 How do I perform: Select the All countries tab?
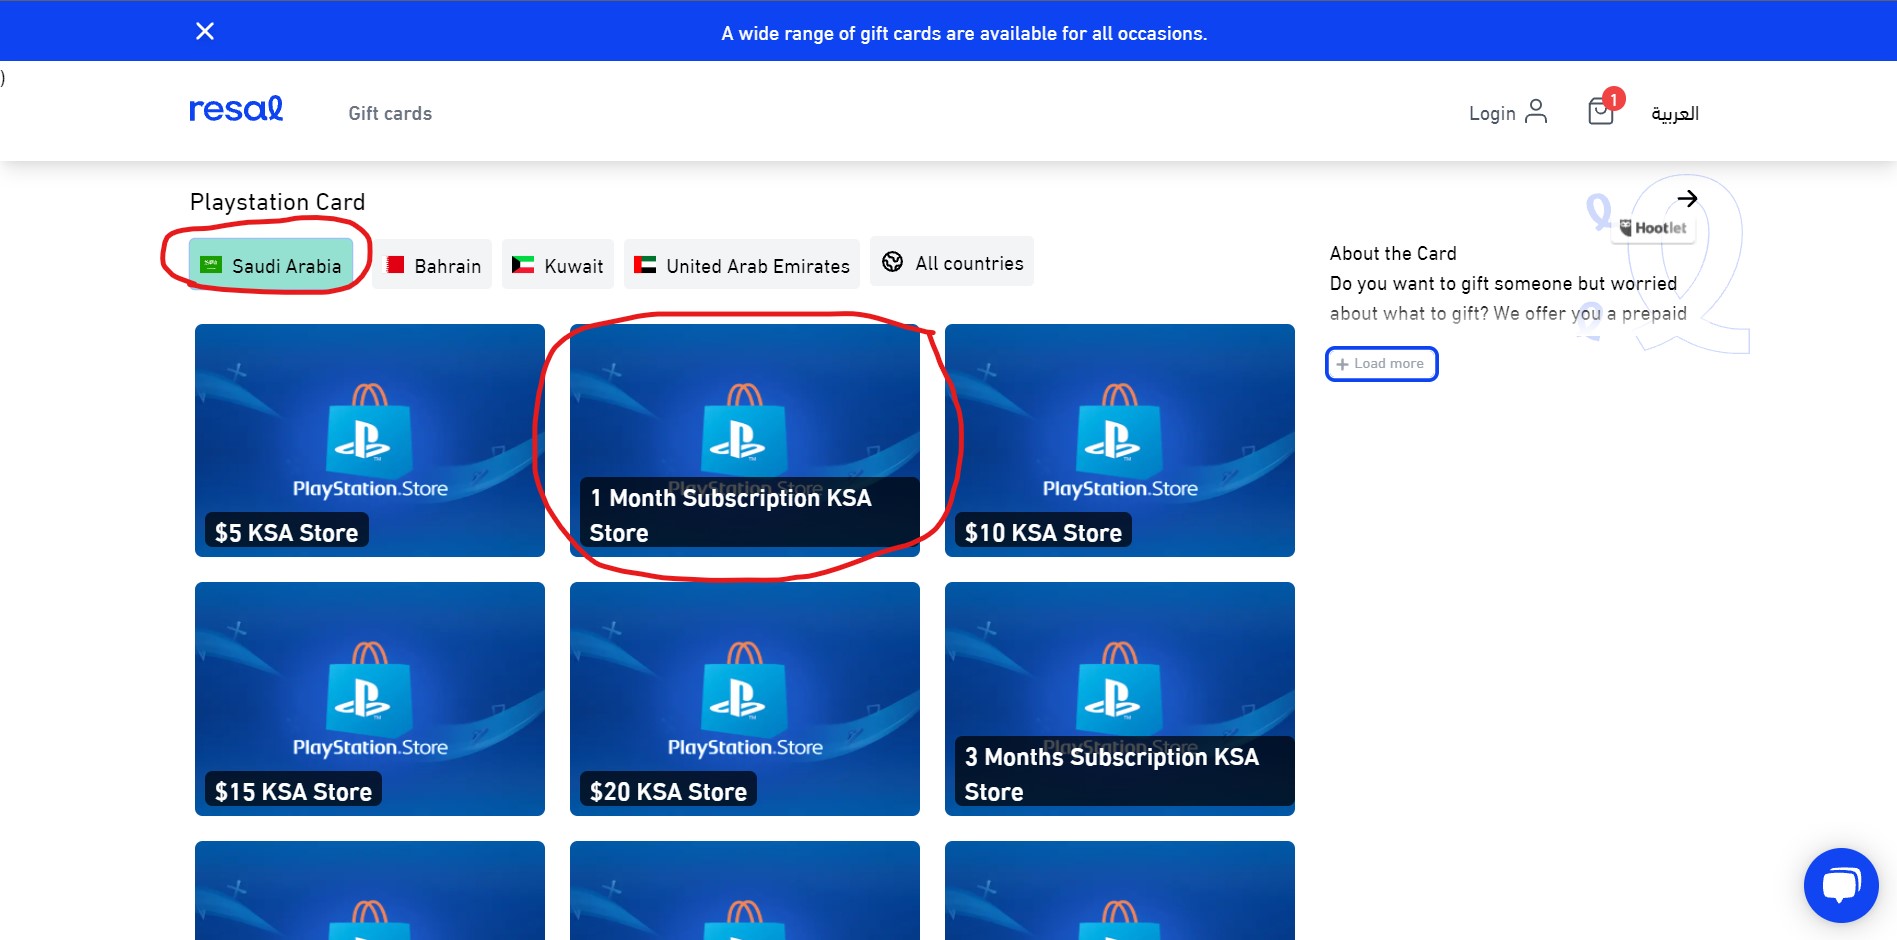[952, 262]
